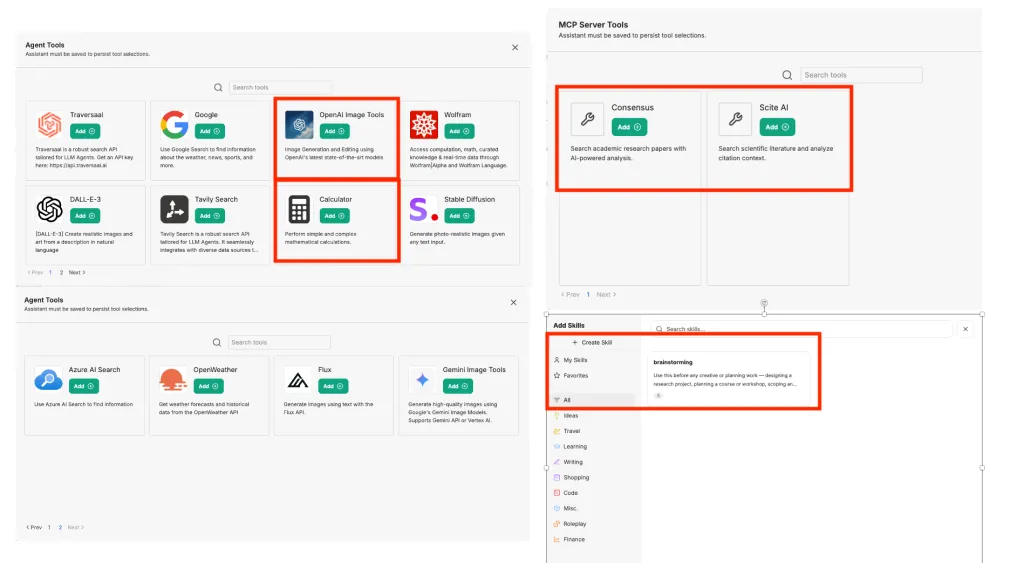Go to page 2 in top Agent Tools
Image resolution: width=1024 pixels, height=563 pixels.
coord(61,272)
